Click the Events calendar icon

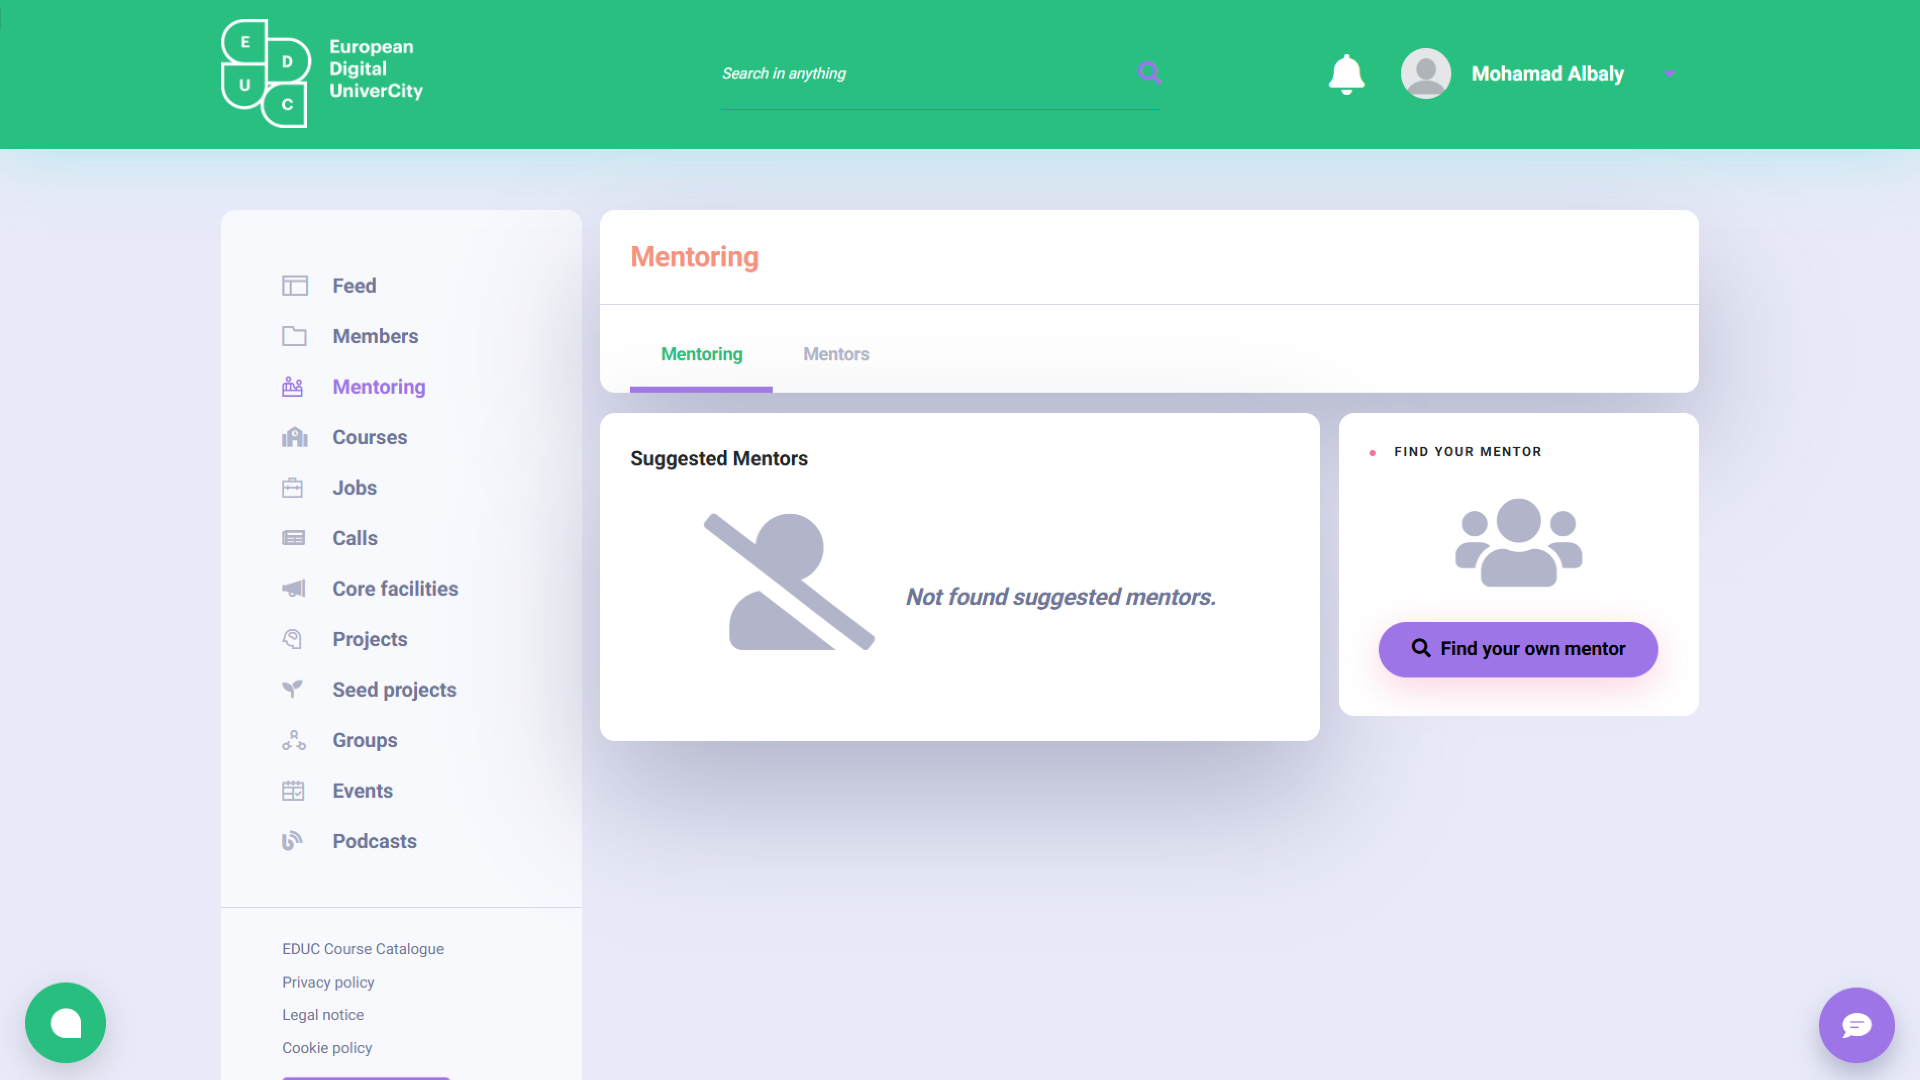[x=293, y=791]
